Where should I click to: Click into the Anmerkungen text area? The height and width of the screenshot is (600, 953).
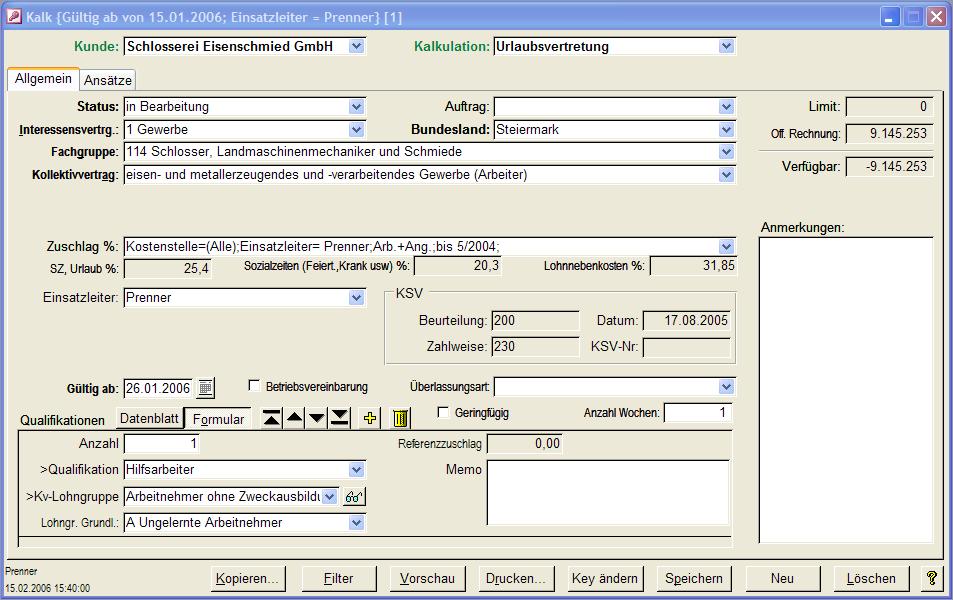point(846,390)
